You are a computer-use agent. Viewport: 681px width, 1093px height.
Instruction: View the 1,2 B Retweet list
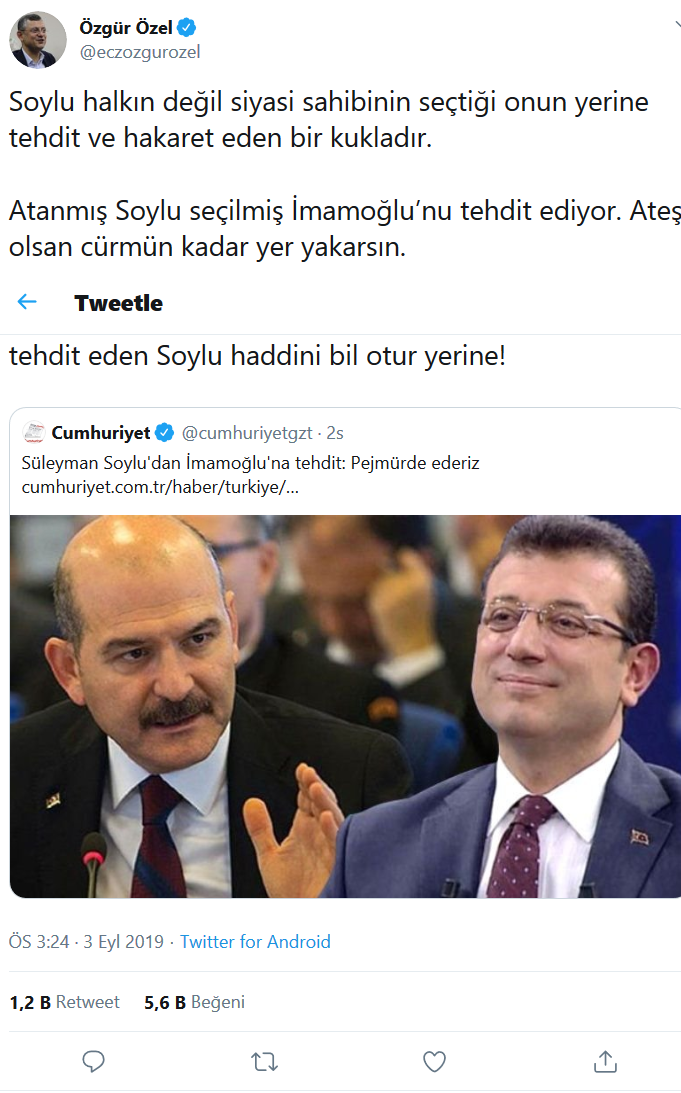tap(65, 1002)
